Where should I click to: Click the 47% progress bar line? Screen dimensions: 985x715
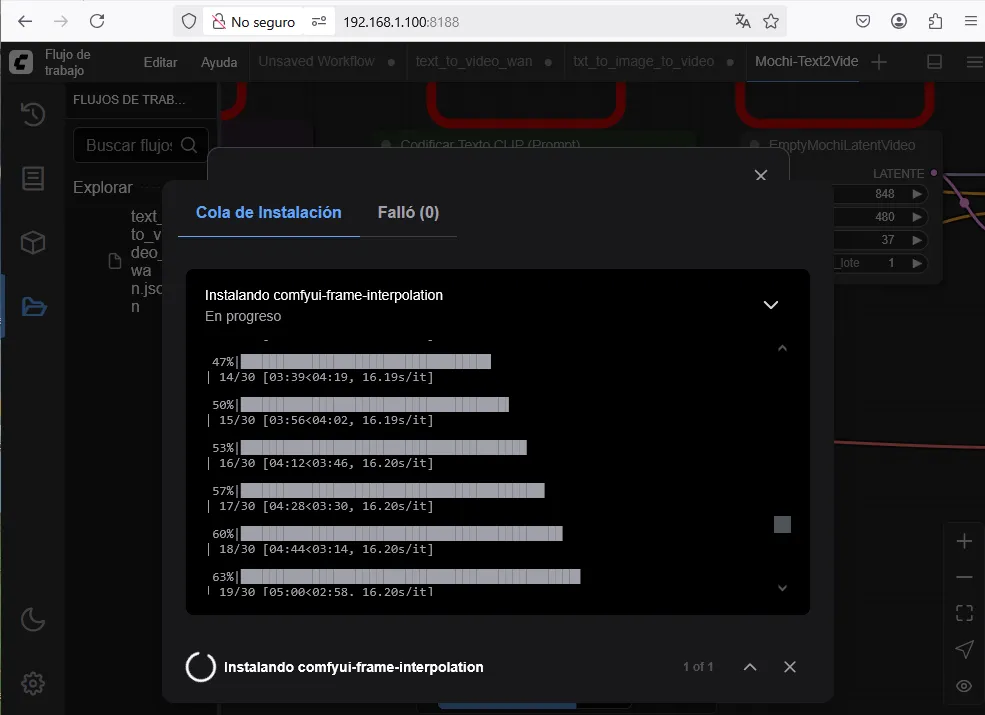click(x=351, y=361)
